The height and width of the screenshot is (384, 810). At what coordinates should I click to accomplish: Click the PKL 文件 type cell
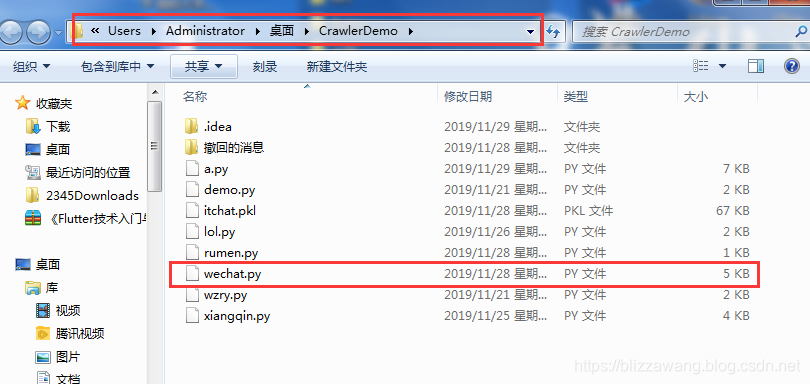pos(588,211)
